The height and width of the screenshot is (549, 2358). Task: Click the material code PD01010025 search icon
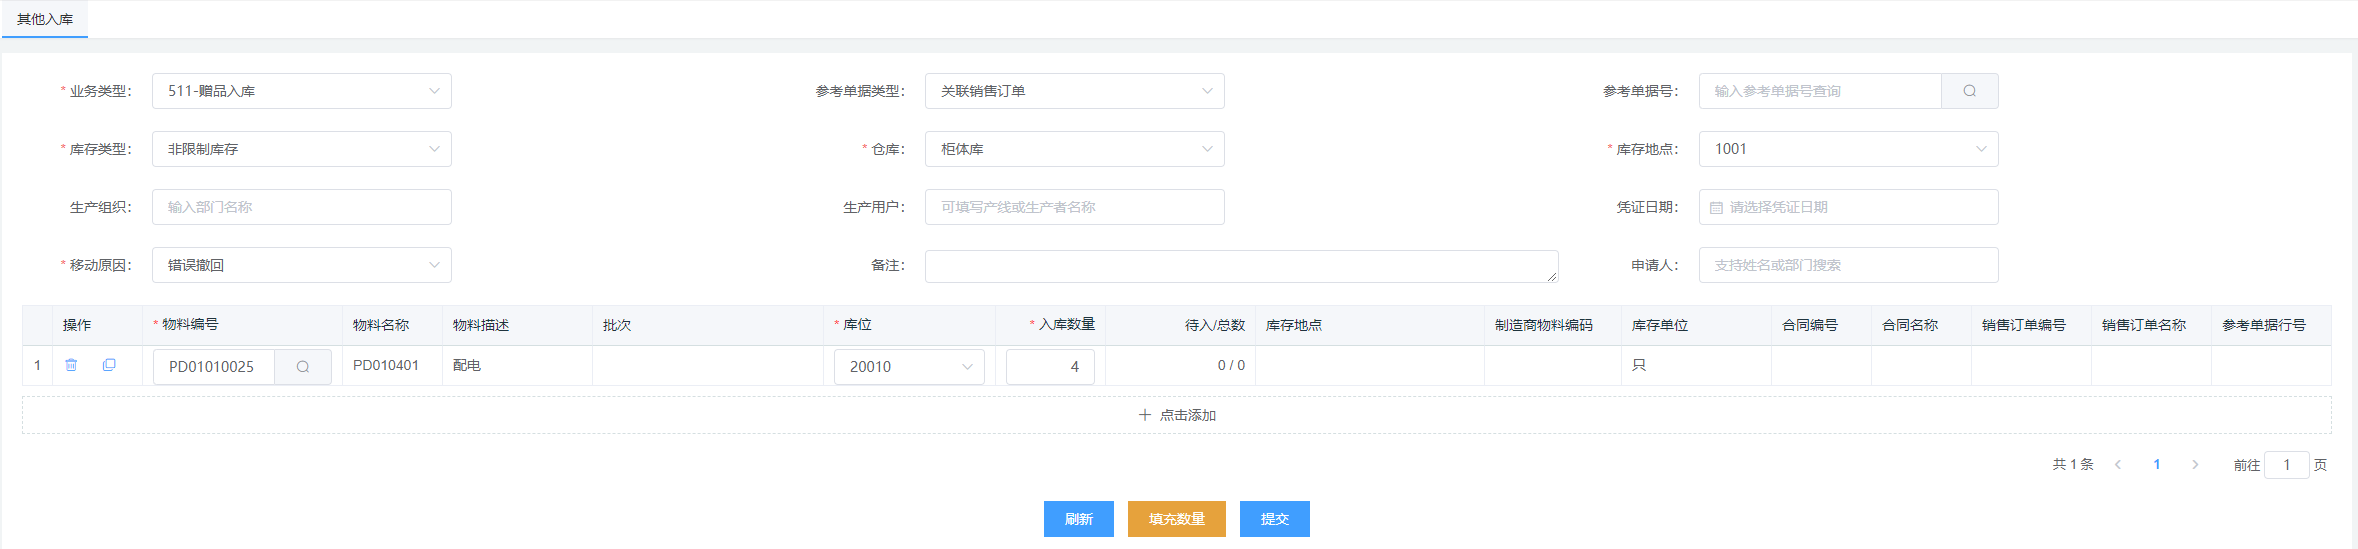click(302, 367)
